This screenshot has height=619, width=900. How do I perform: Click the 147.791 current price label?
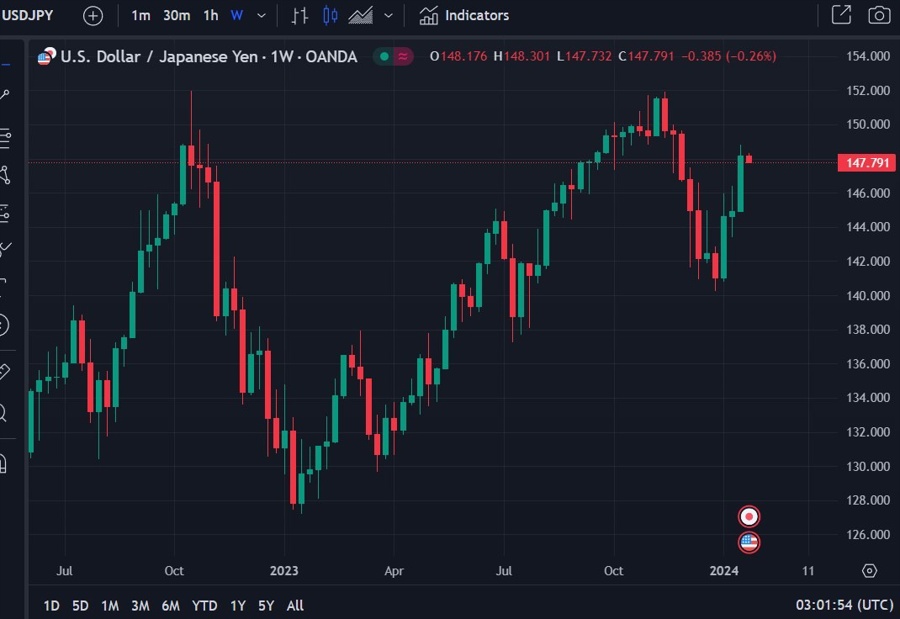(x=866, y=163)
